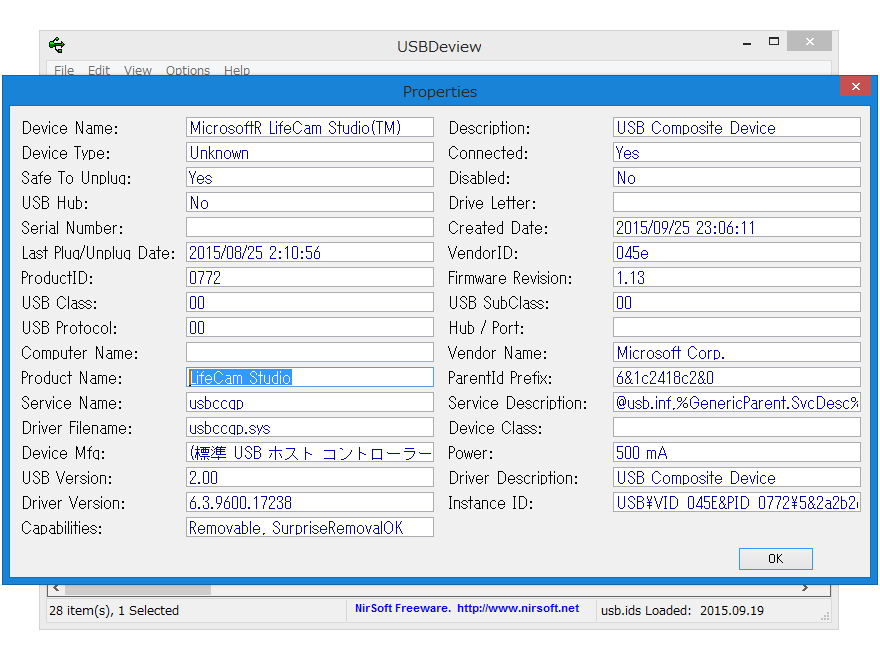Open the File menu in USBDeview
Screen dimensions: 880x660
tap(64, 70)
